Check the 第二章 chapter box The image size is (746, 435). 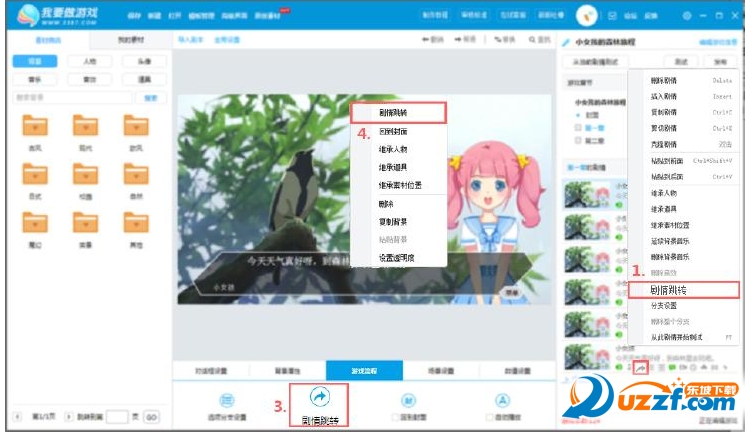coord(578,140)
